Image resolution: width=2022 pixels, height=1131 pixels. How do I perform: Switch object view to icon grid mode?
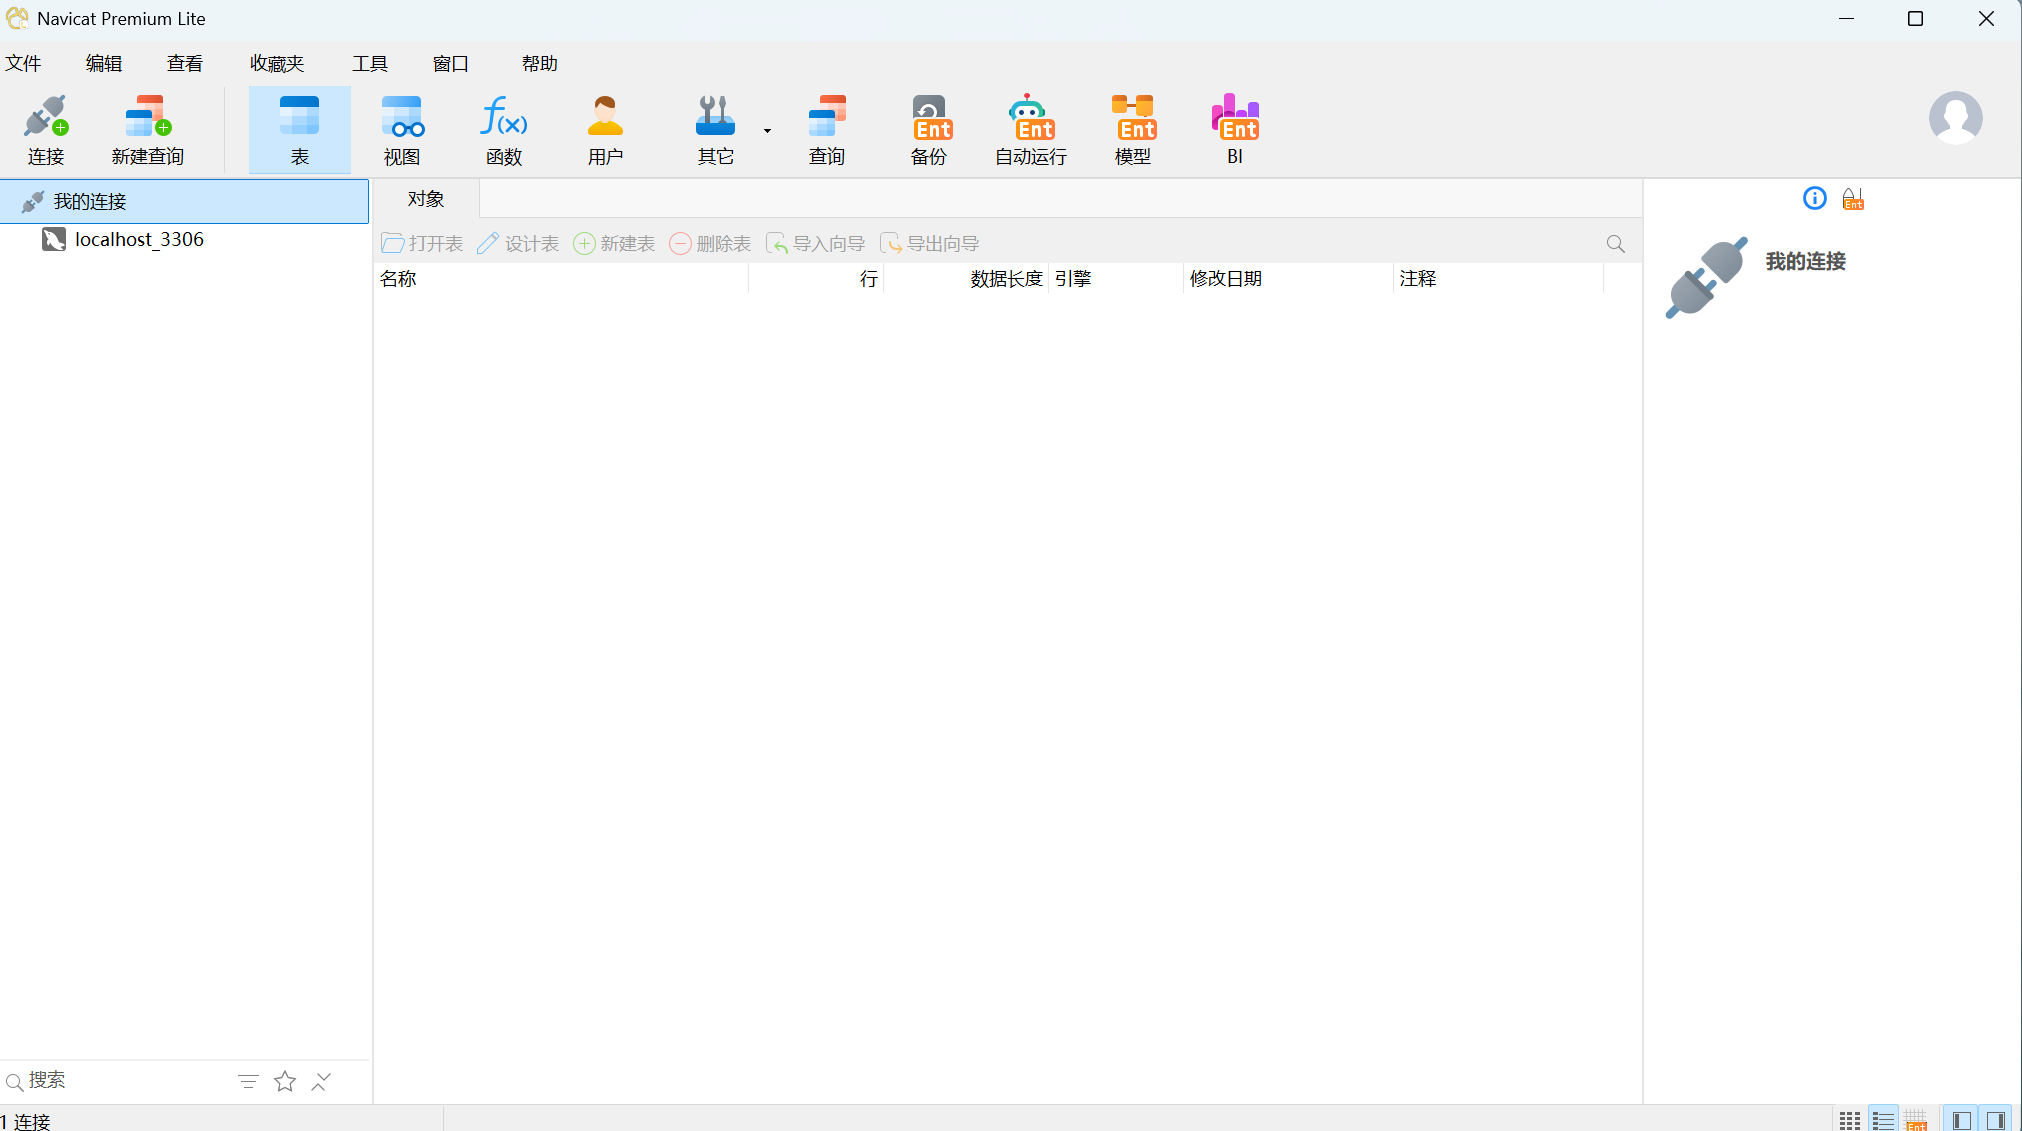pyautogui.click(x=1850, y=1120)
